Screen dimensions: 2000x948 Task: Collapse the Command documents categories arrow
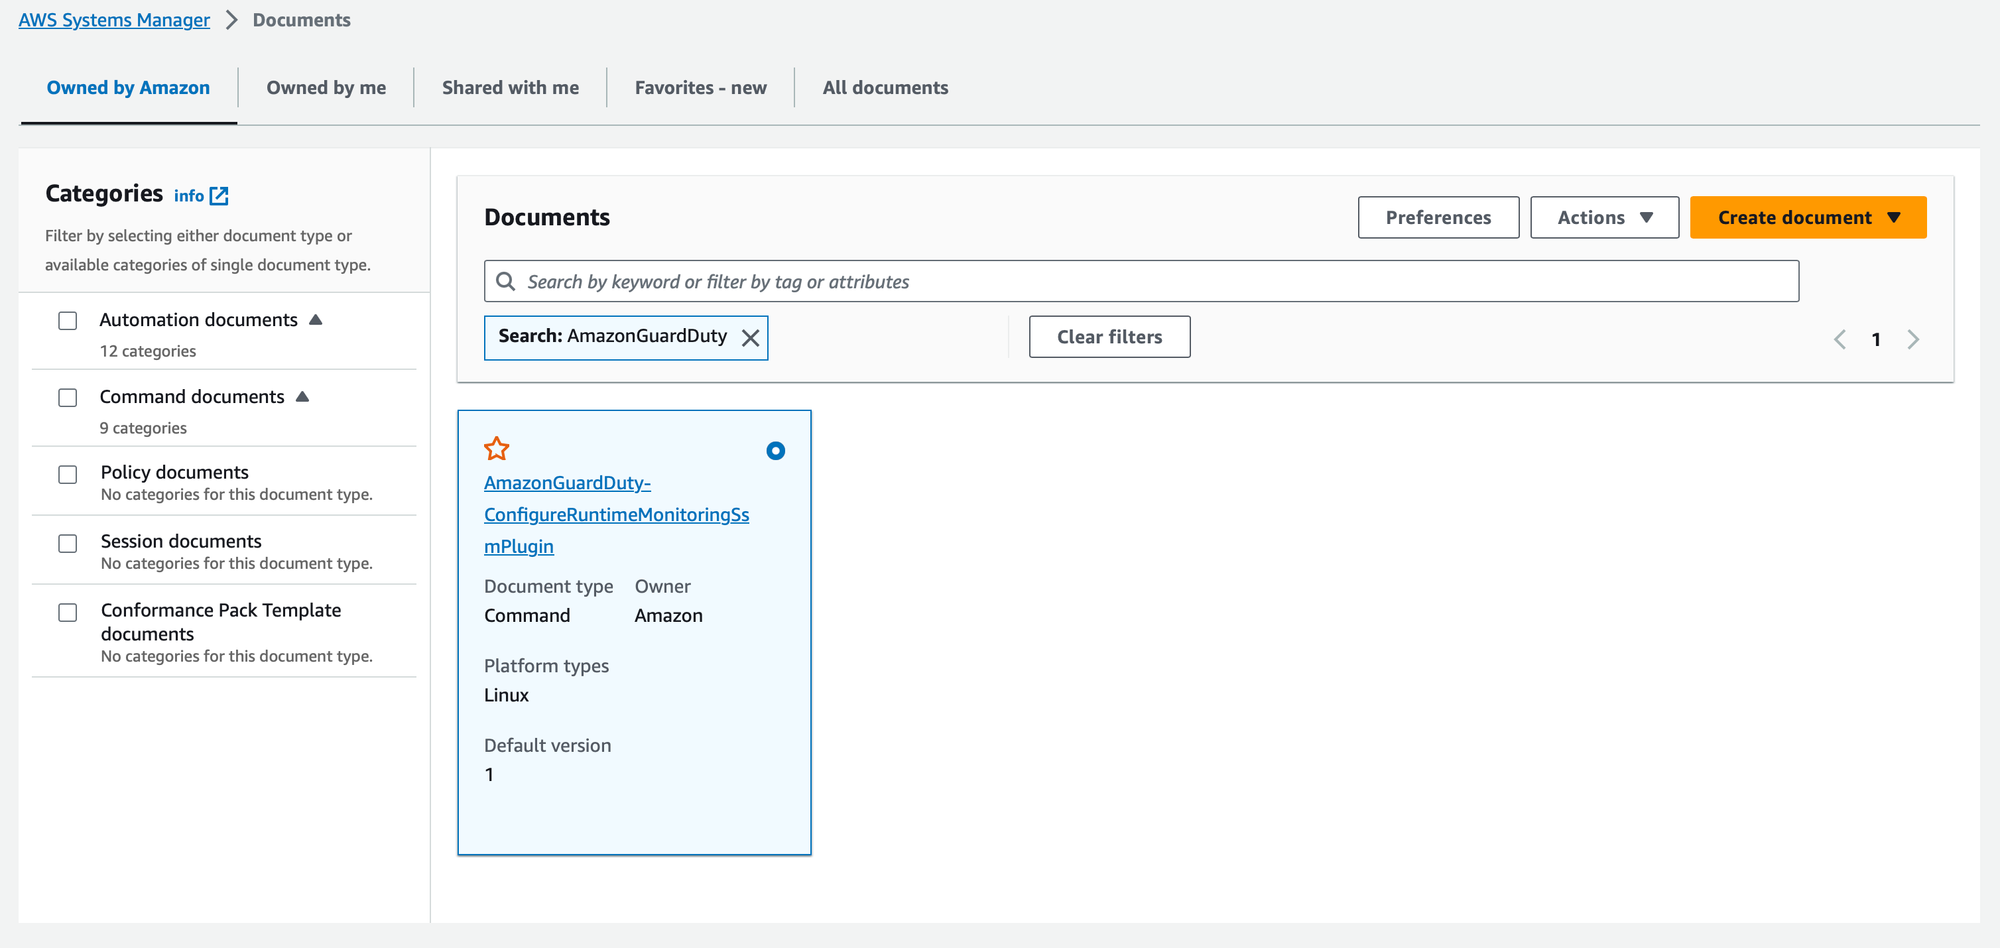tap(303, 397)
